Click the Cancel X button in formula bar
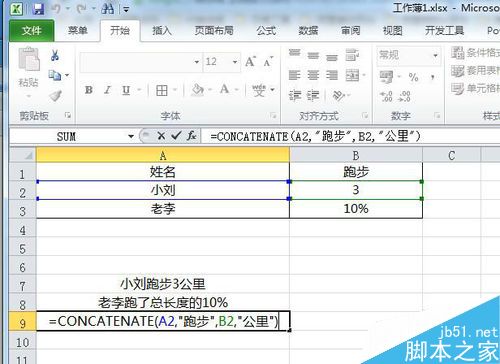 tap(161, 136)
